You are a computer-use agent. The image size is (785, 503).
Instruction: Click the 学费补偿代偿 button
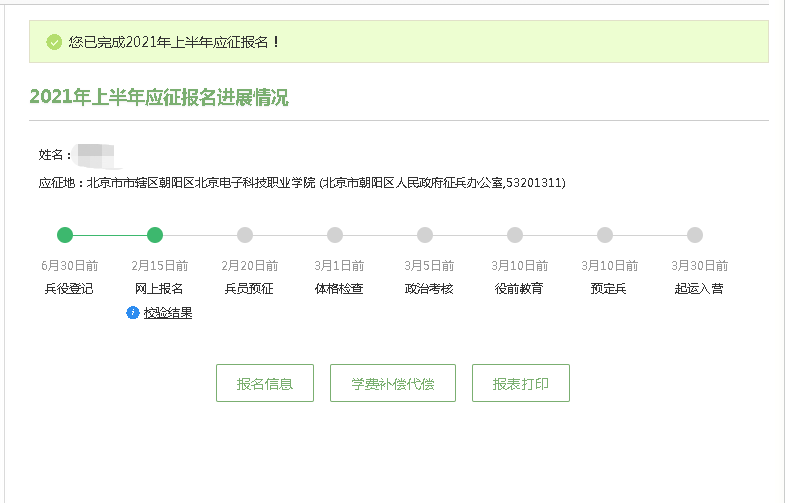coord(393,383)
